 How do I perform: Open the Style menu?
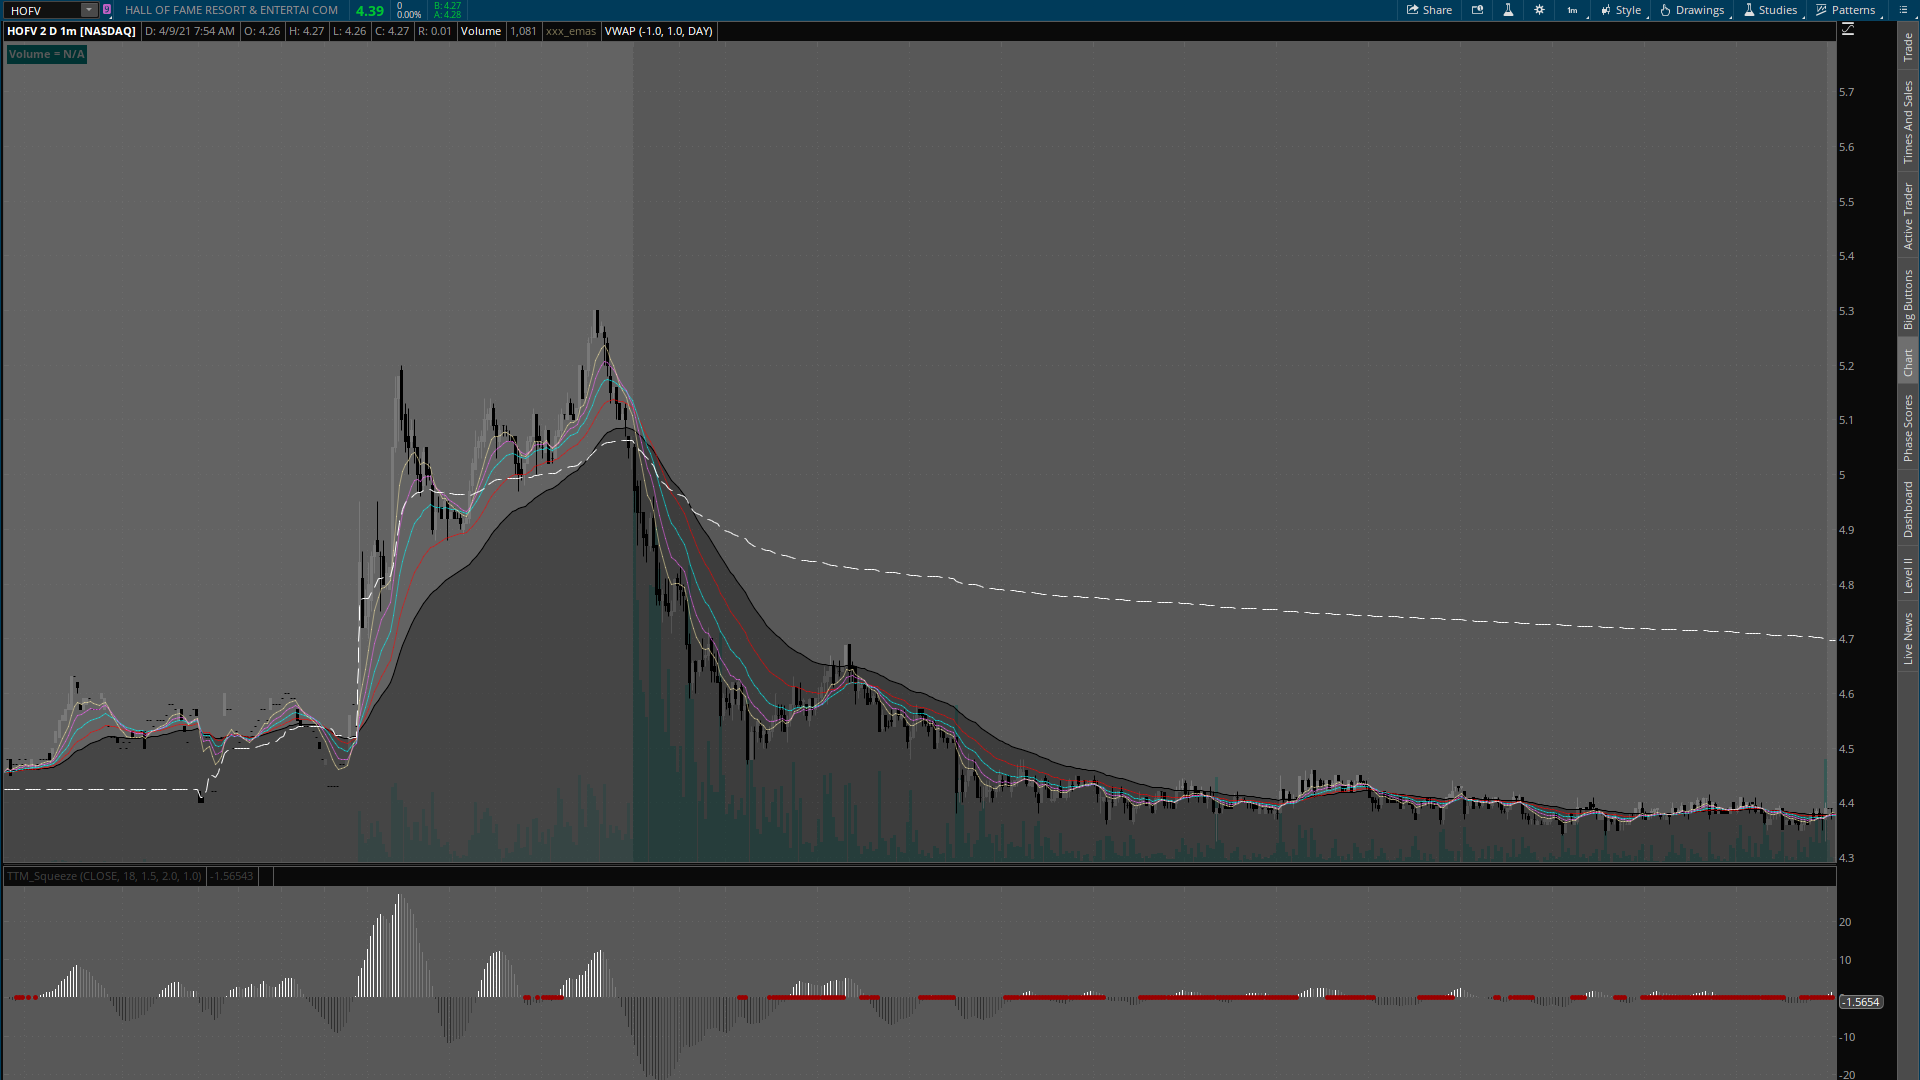tap(1621, 10)
